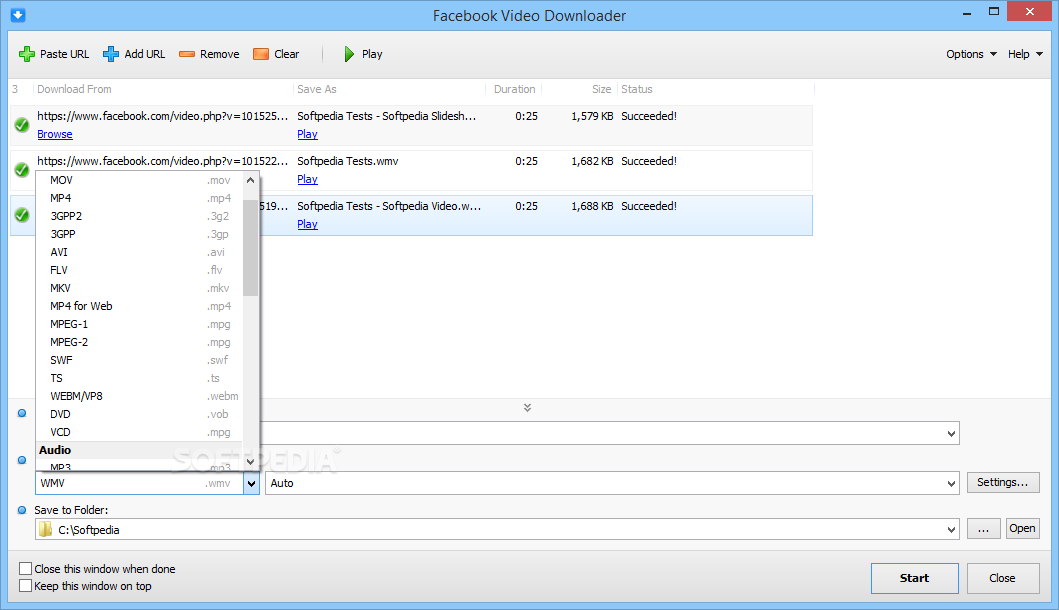Click the Status column header
This screenshot has width=1059, height=610.
637,89
